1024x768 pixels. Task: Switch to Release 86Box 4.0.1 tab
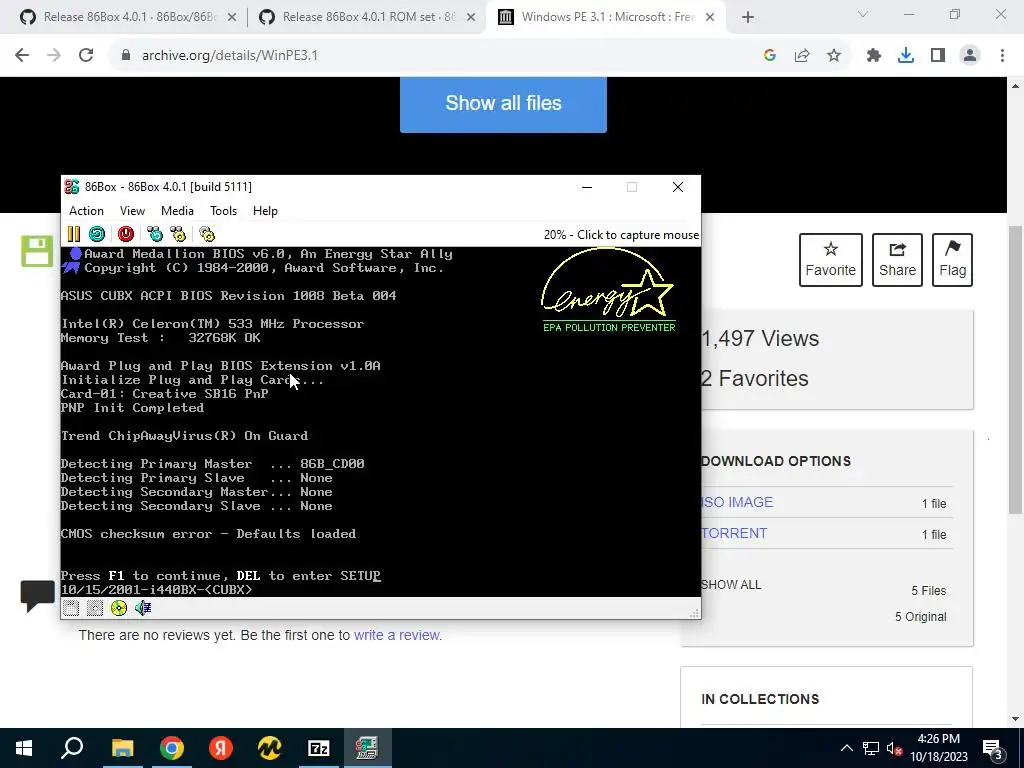coord(128,17)
